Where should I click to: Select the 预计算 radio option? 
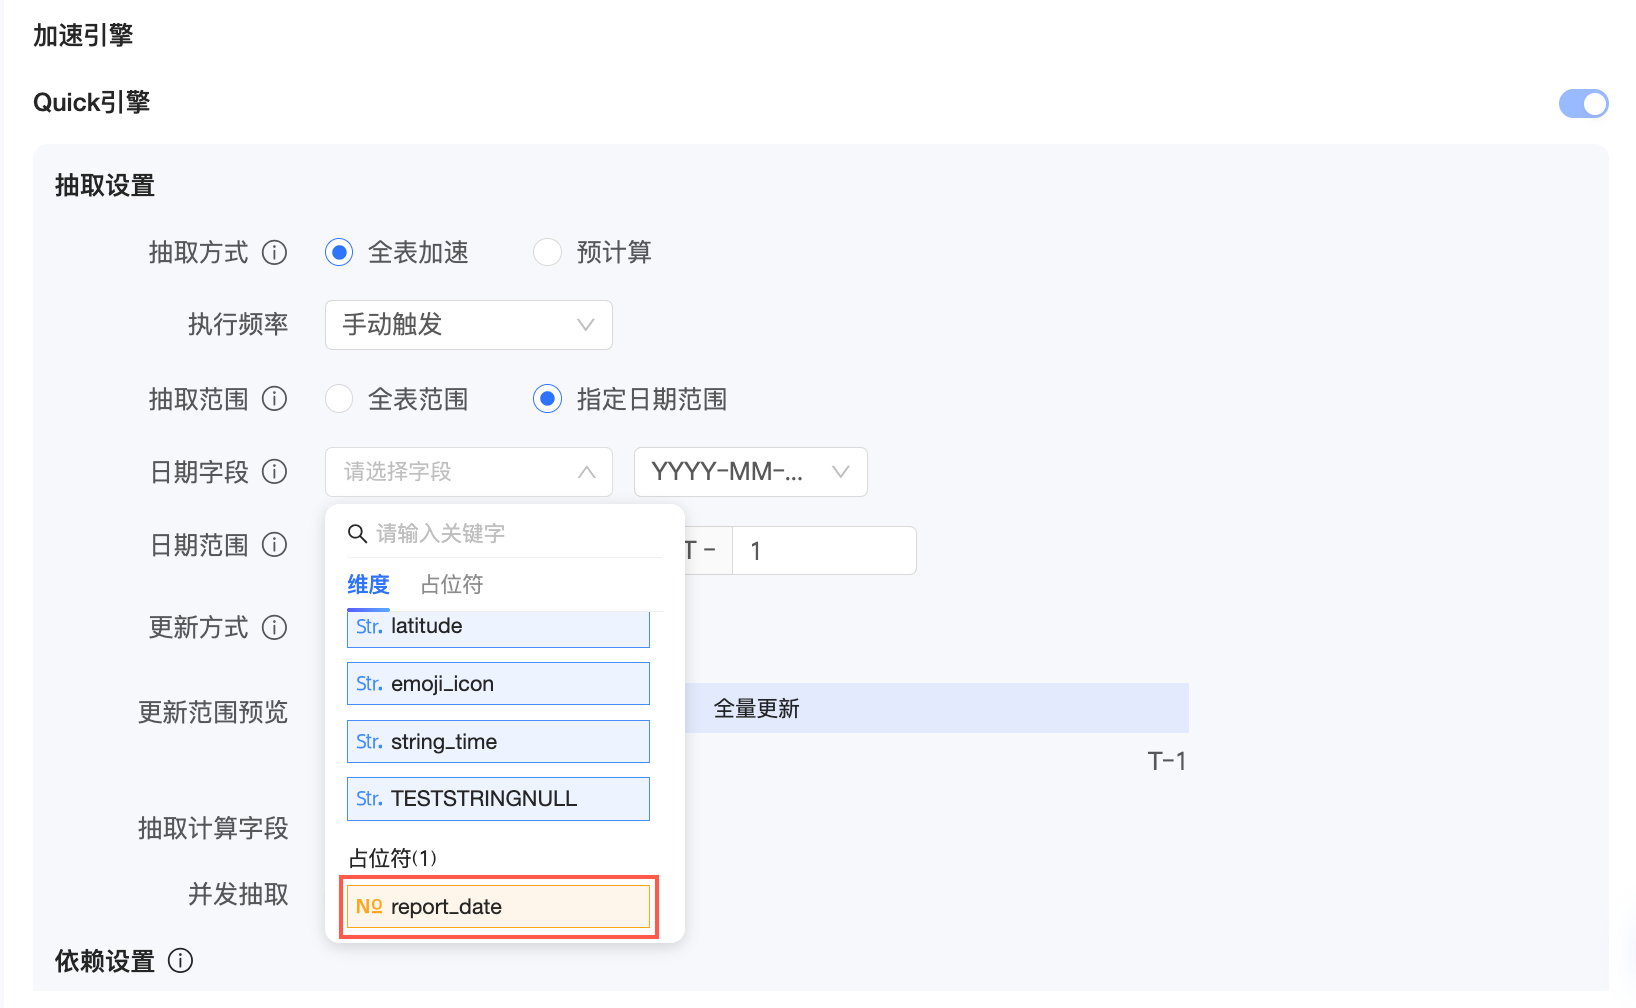(547, 253)
